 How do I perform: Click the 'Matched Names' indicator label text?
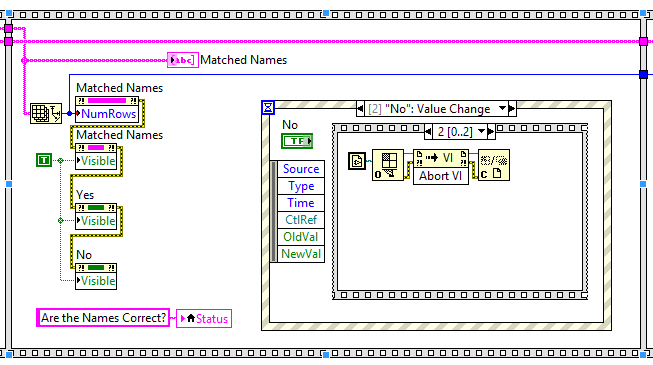point(243,60)
